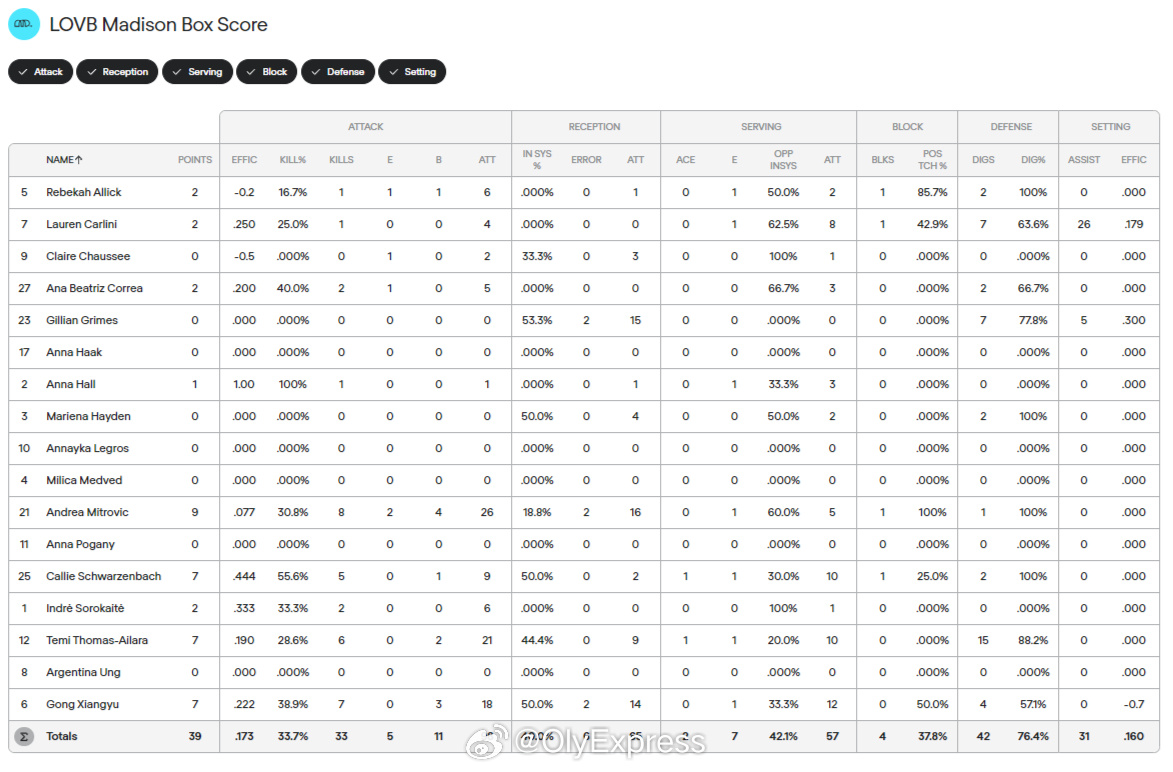Click Lauren Carlini's 26 assists value
The width and height of the screenshot is (1173, 772).
point(1084,224)
